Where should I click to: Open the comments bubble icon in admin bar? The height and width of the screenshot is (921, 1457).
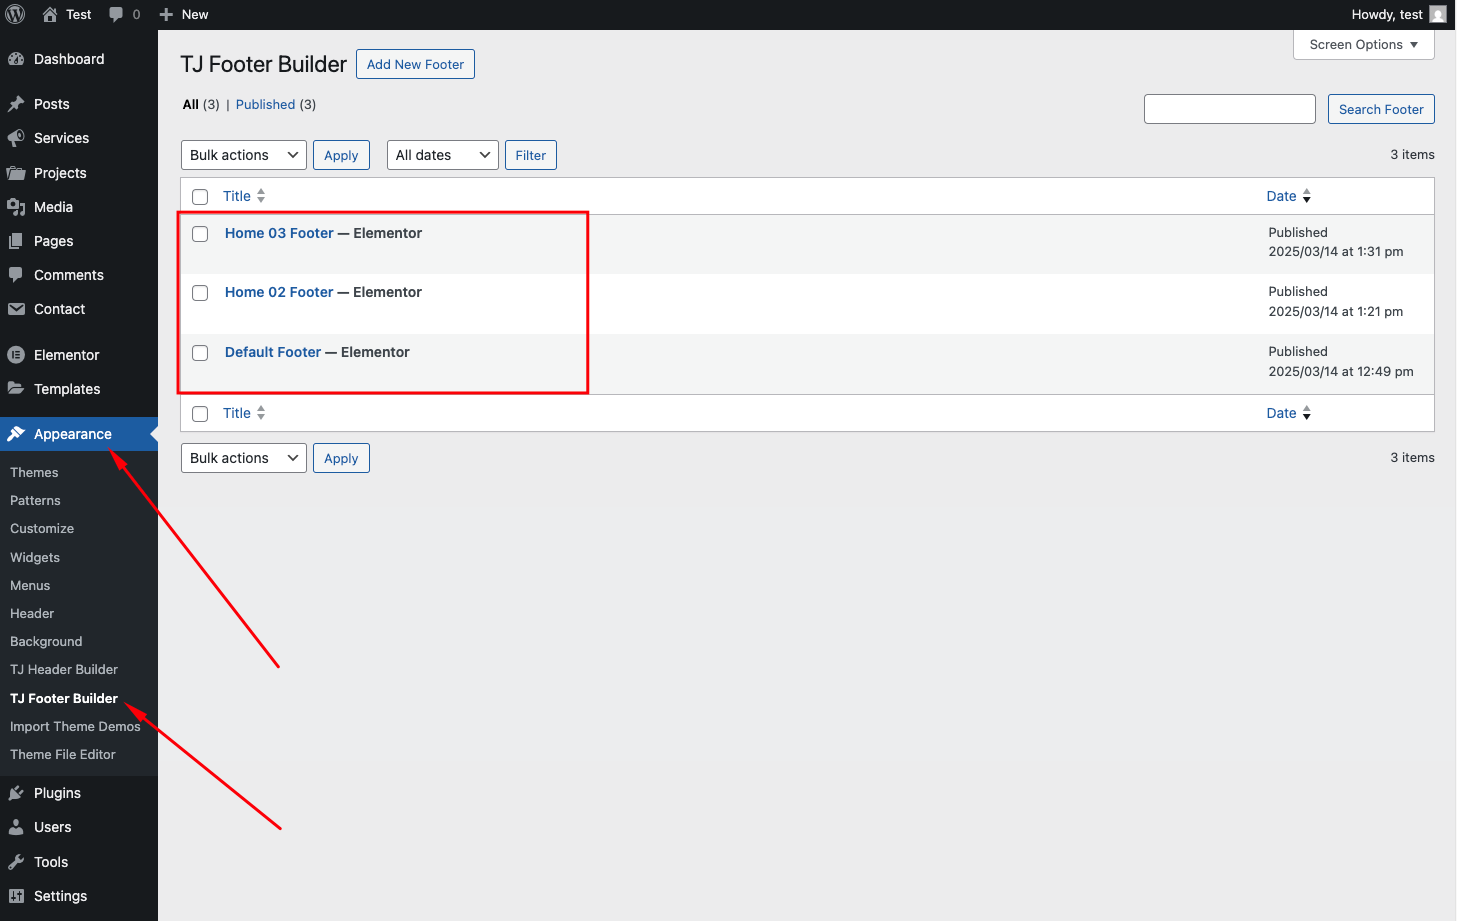[x=116, y=14]
